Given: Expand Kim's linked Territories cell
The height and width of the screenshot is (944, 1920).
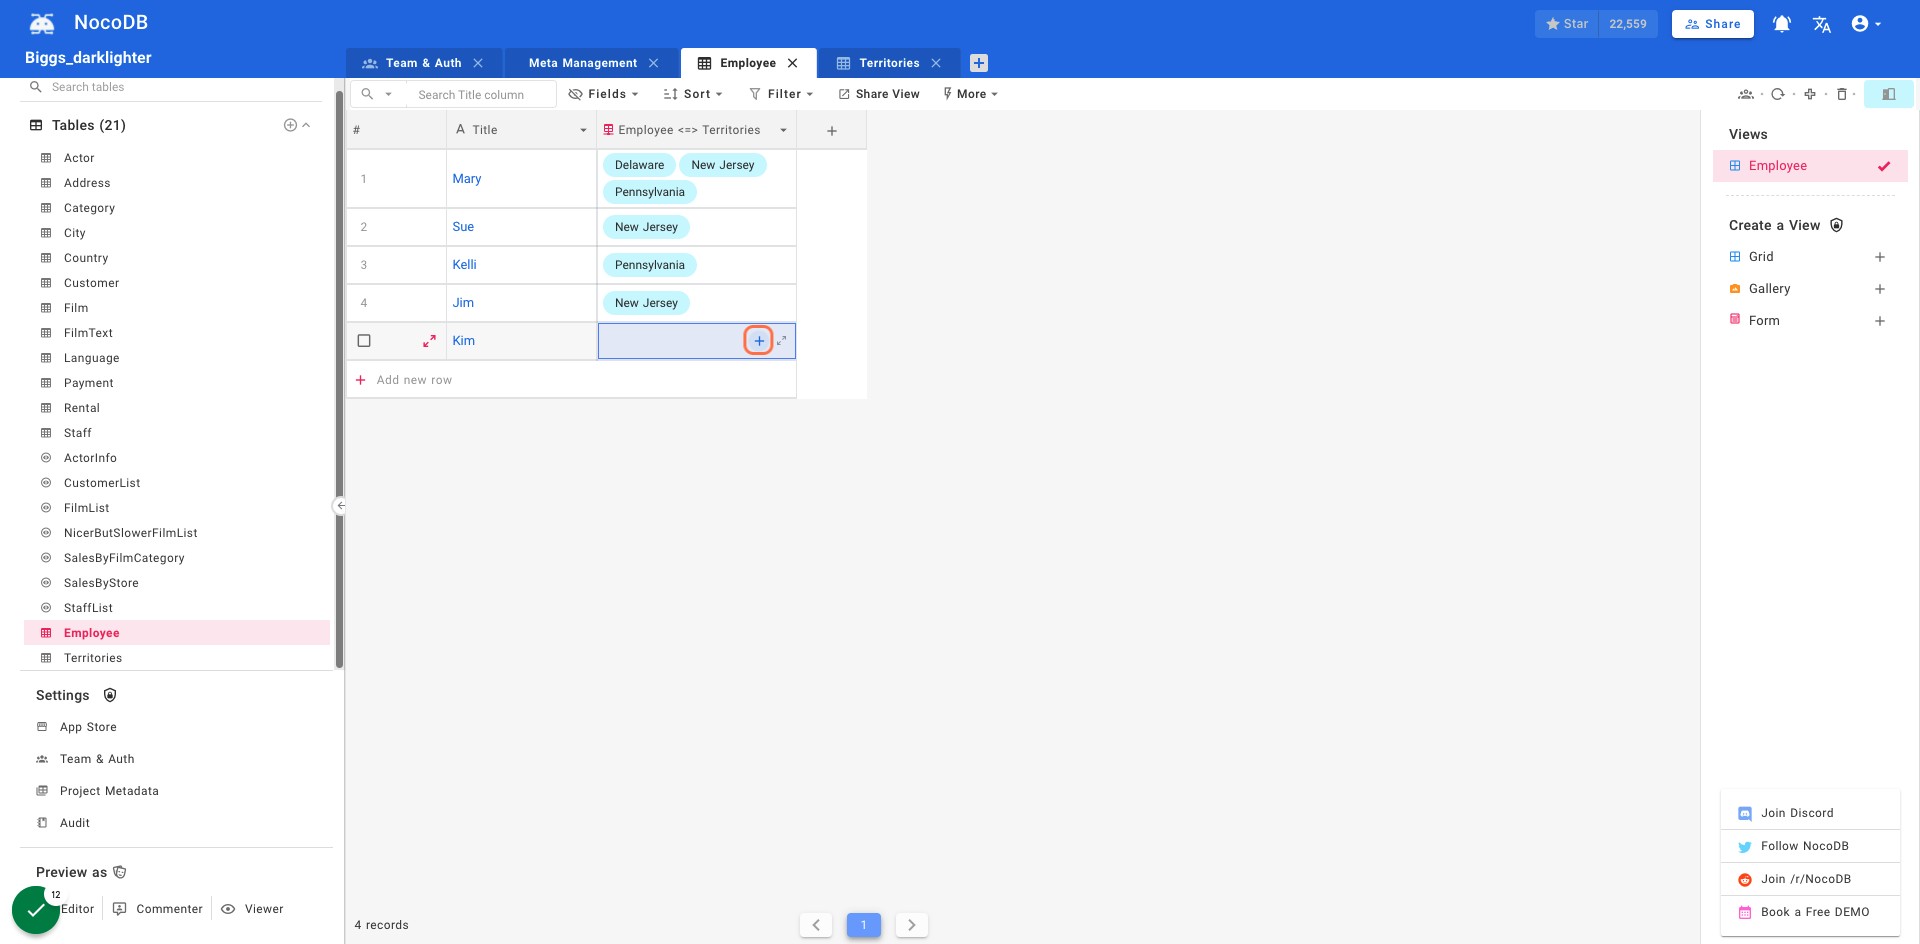Looking at the screenshot, I should point(782,341).
